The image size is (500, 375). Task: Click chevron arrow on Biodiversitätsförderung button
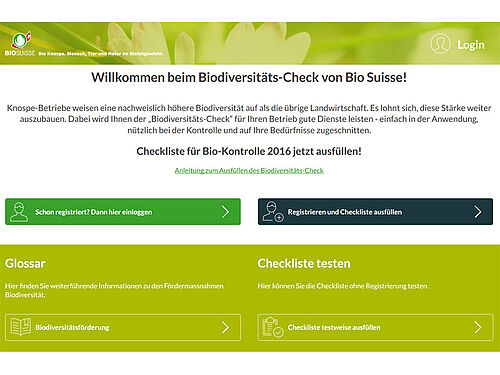click(x=226, y=327)
